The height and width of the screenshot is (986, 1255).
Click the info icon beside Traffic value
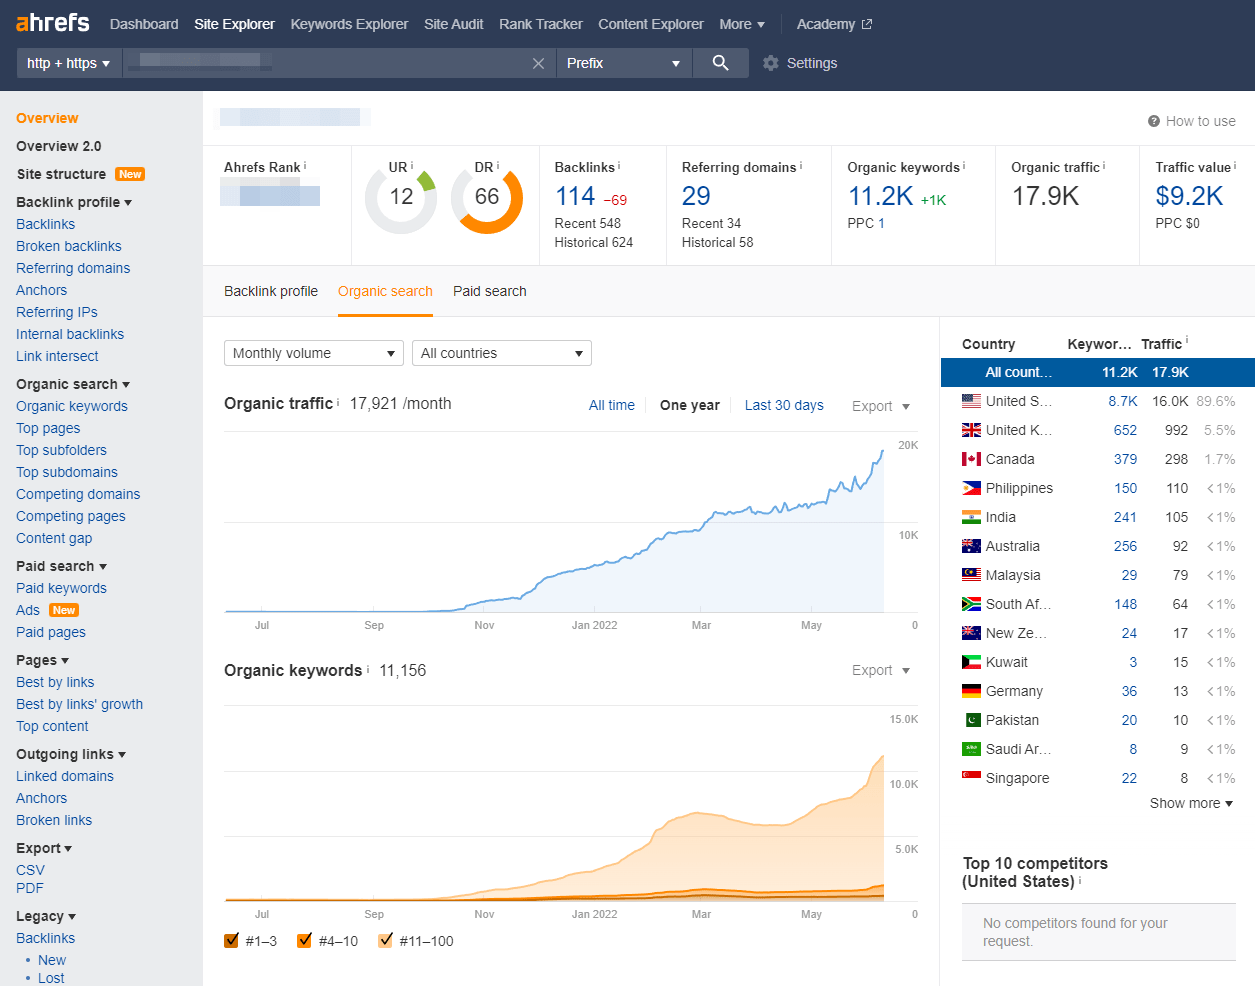click(1235, 166)
